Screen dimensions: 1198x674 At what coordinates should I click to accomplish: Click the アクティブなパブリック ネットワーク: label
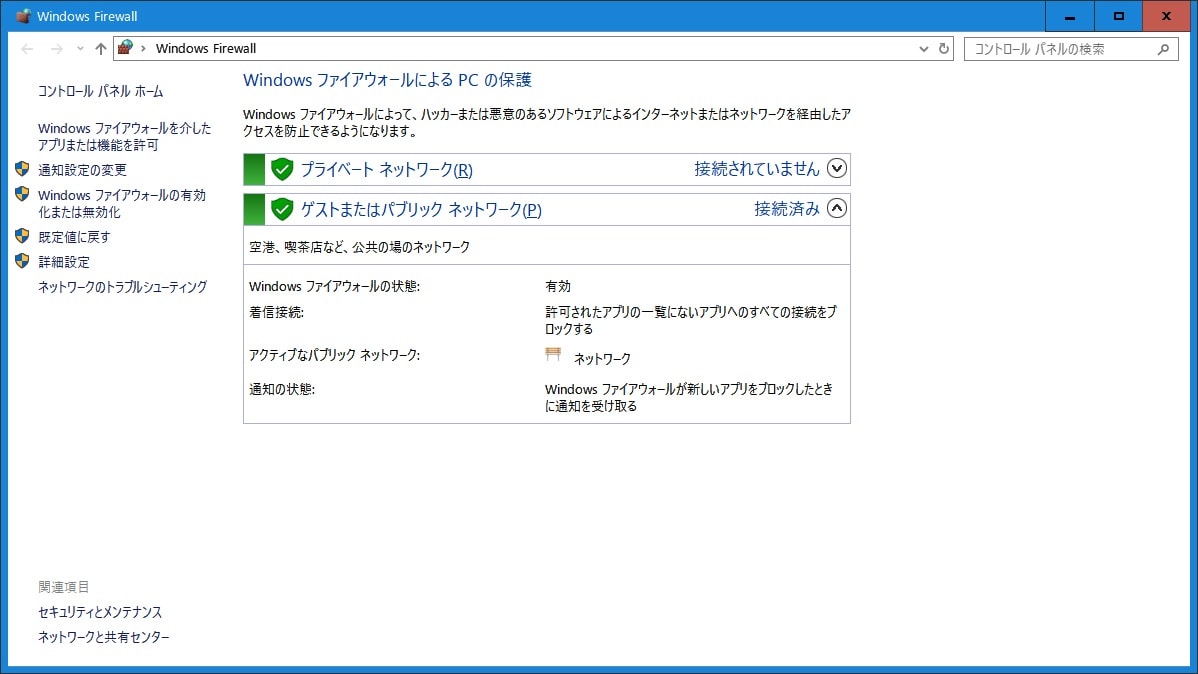pyautogui.click(x=335, y=355)
